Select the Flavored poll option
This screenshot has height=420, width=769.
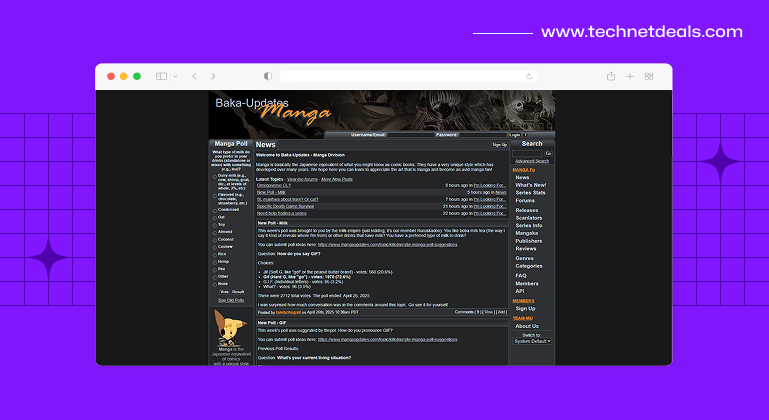(215, 196)
